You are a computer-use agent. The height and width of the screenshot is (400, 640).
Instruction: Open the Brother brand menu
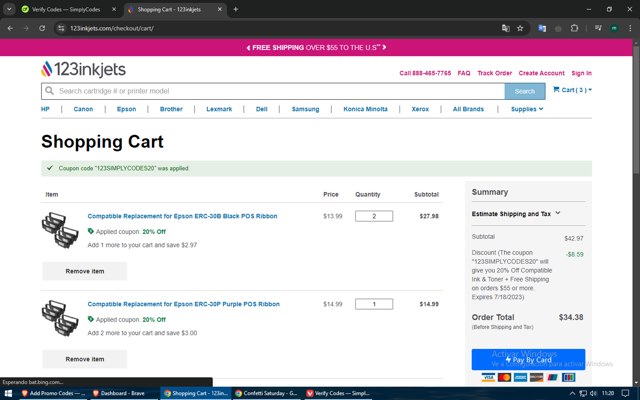(171, 109)
